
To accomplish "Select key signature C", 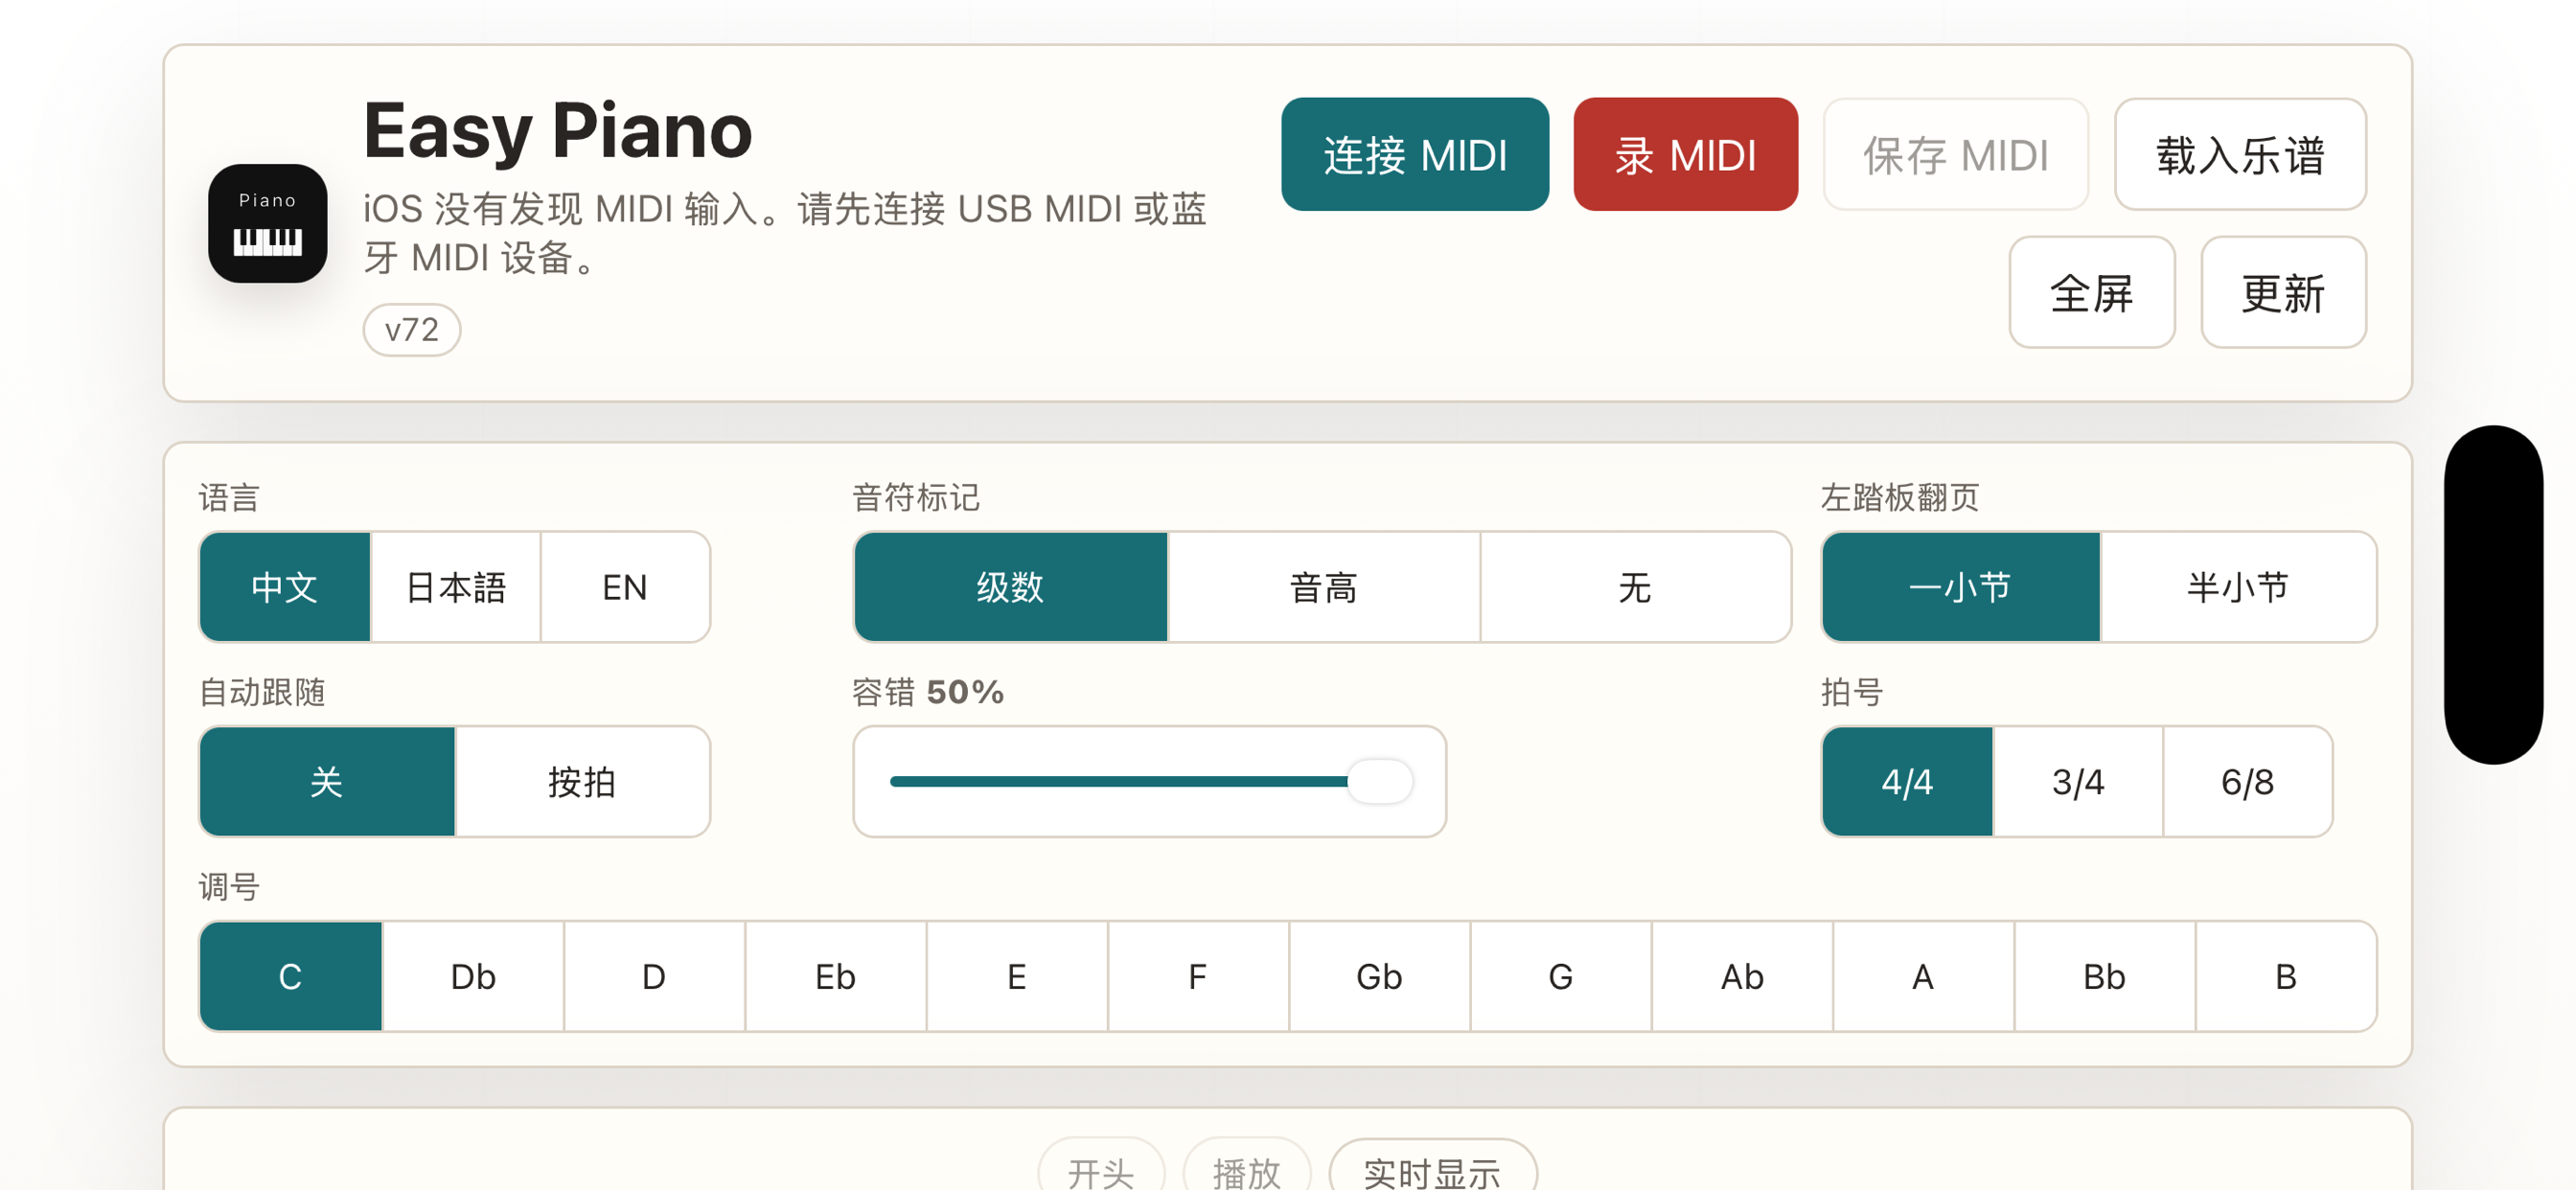I will pyautogui.click(x=290, y=976).
